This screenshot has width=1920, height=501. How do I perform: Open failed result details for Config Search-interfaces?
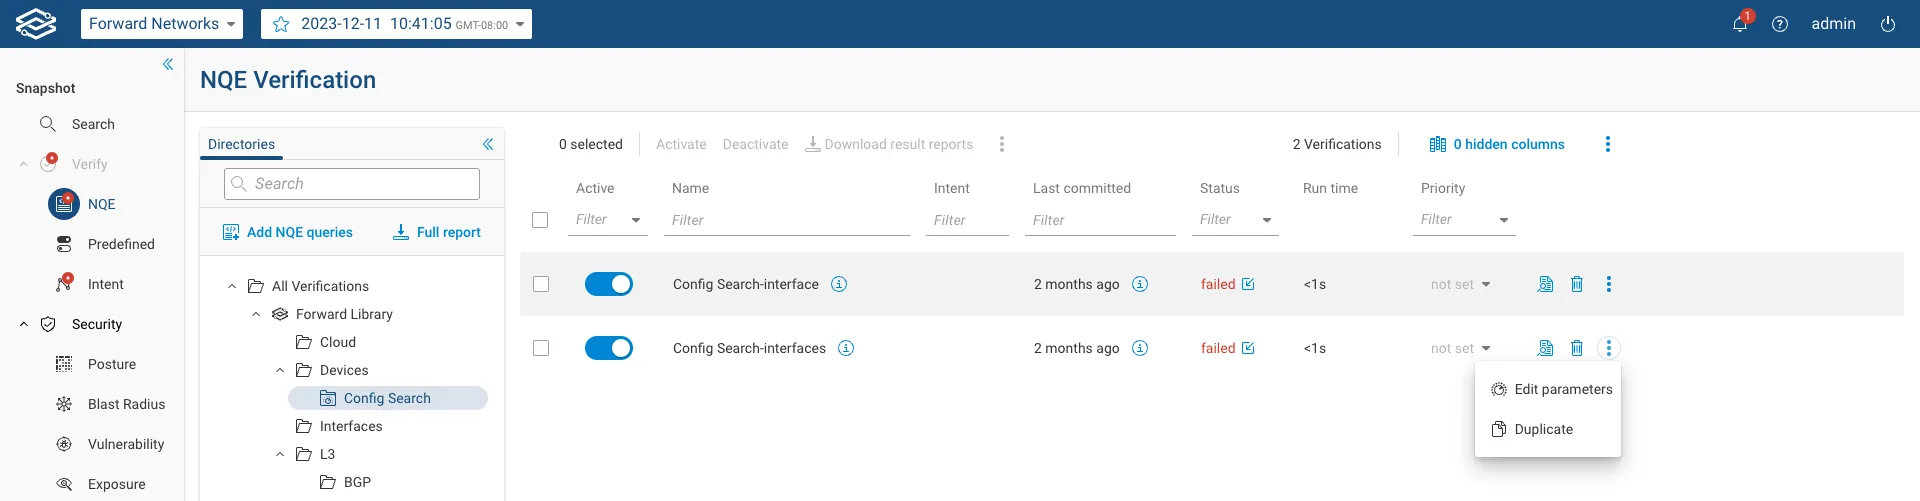(1248, 348)
